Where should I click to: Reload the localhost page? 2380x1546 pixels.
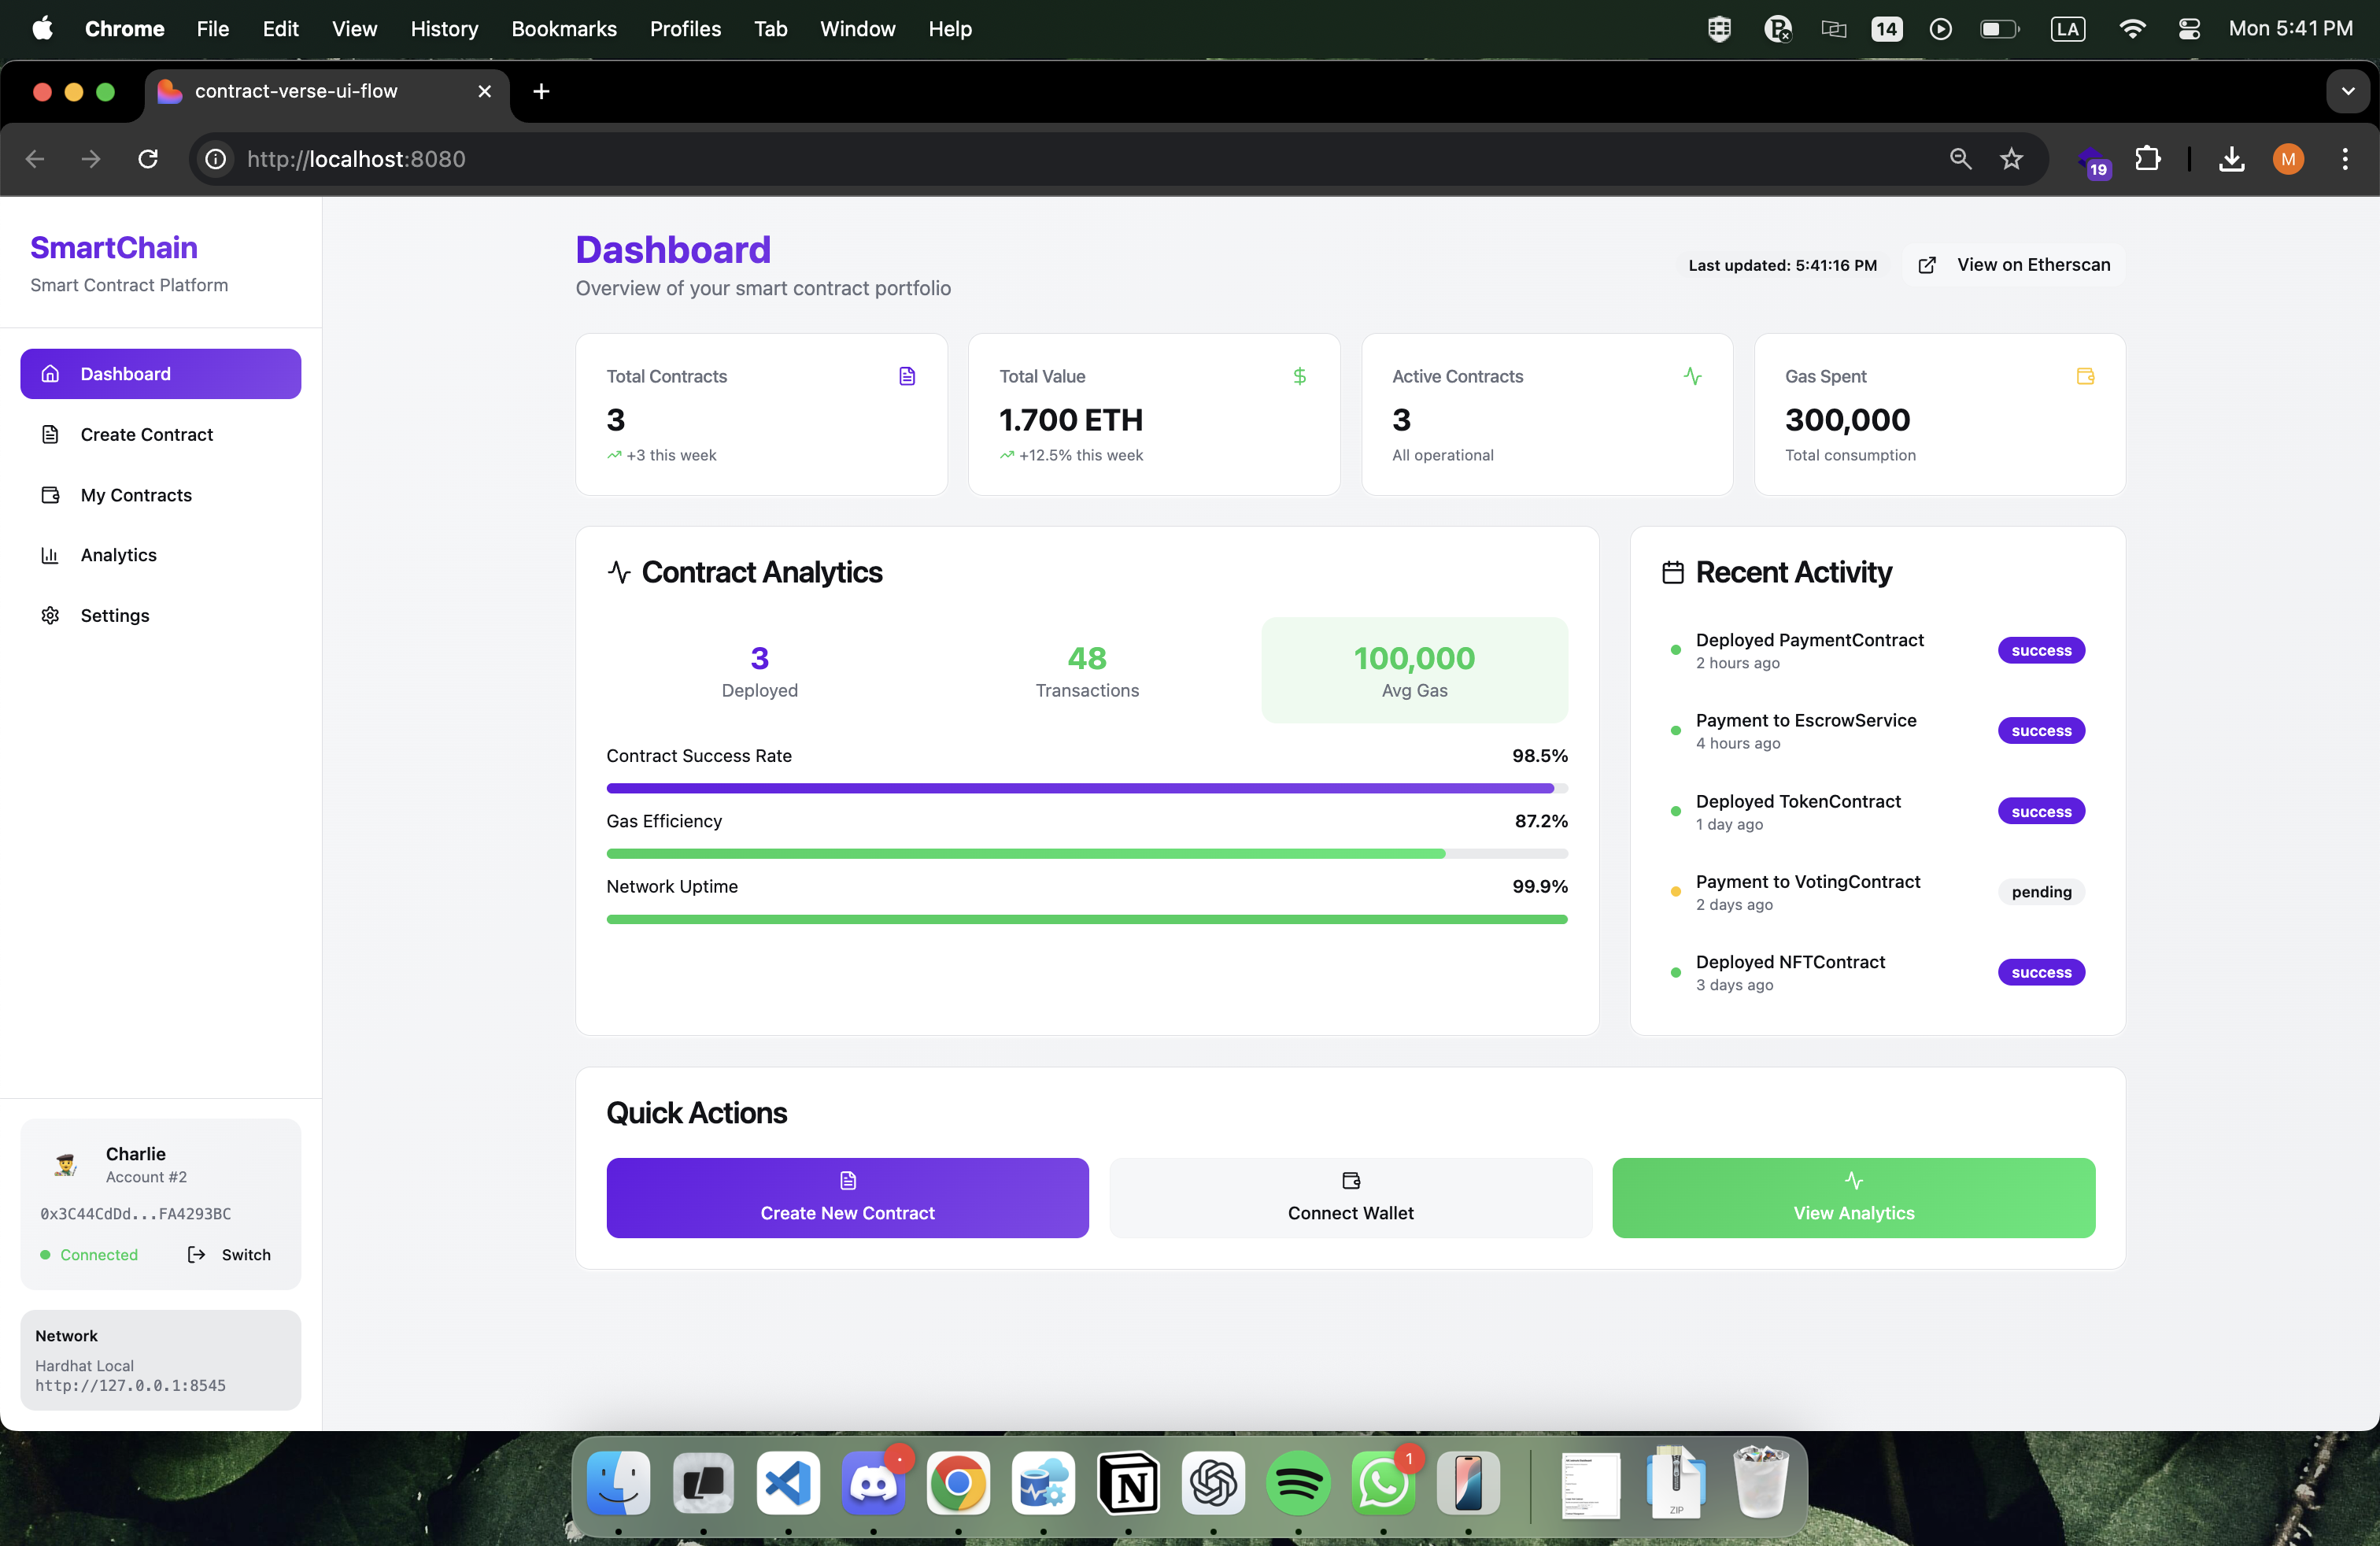tap(148, 159)
